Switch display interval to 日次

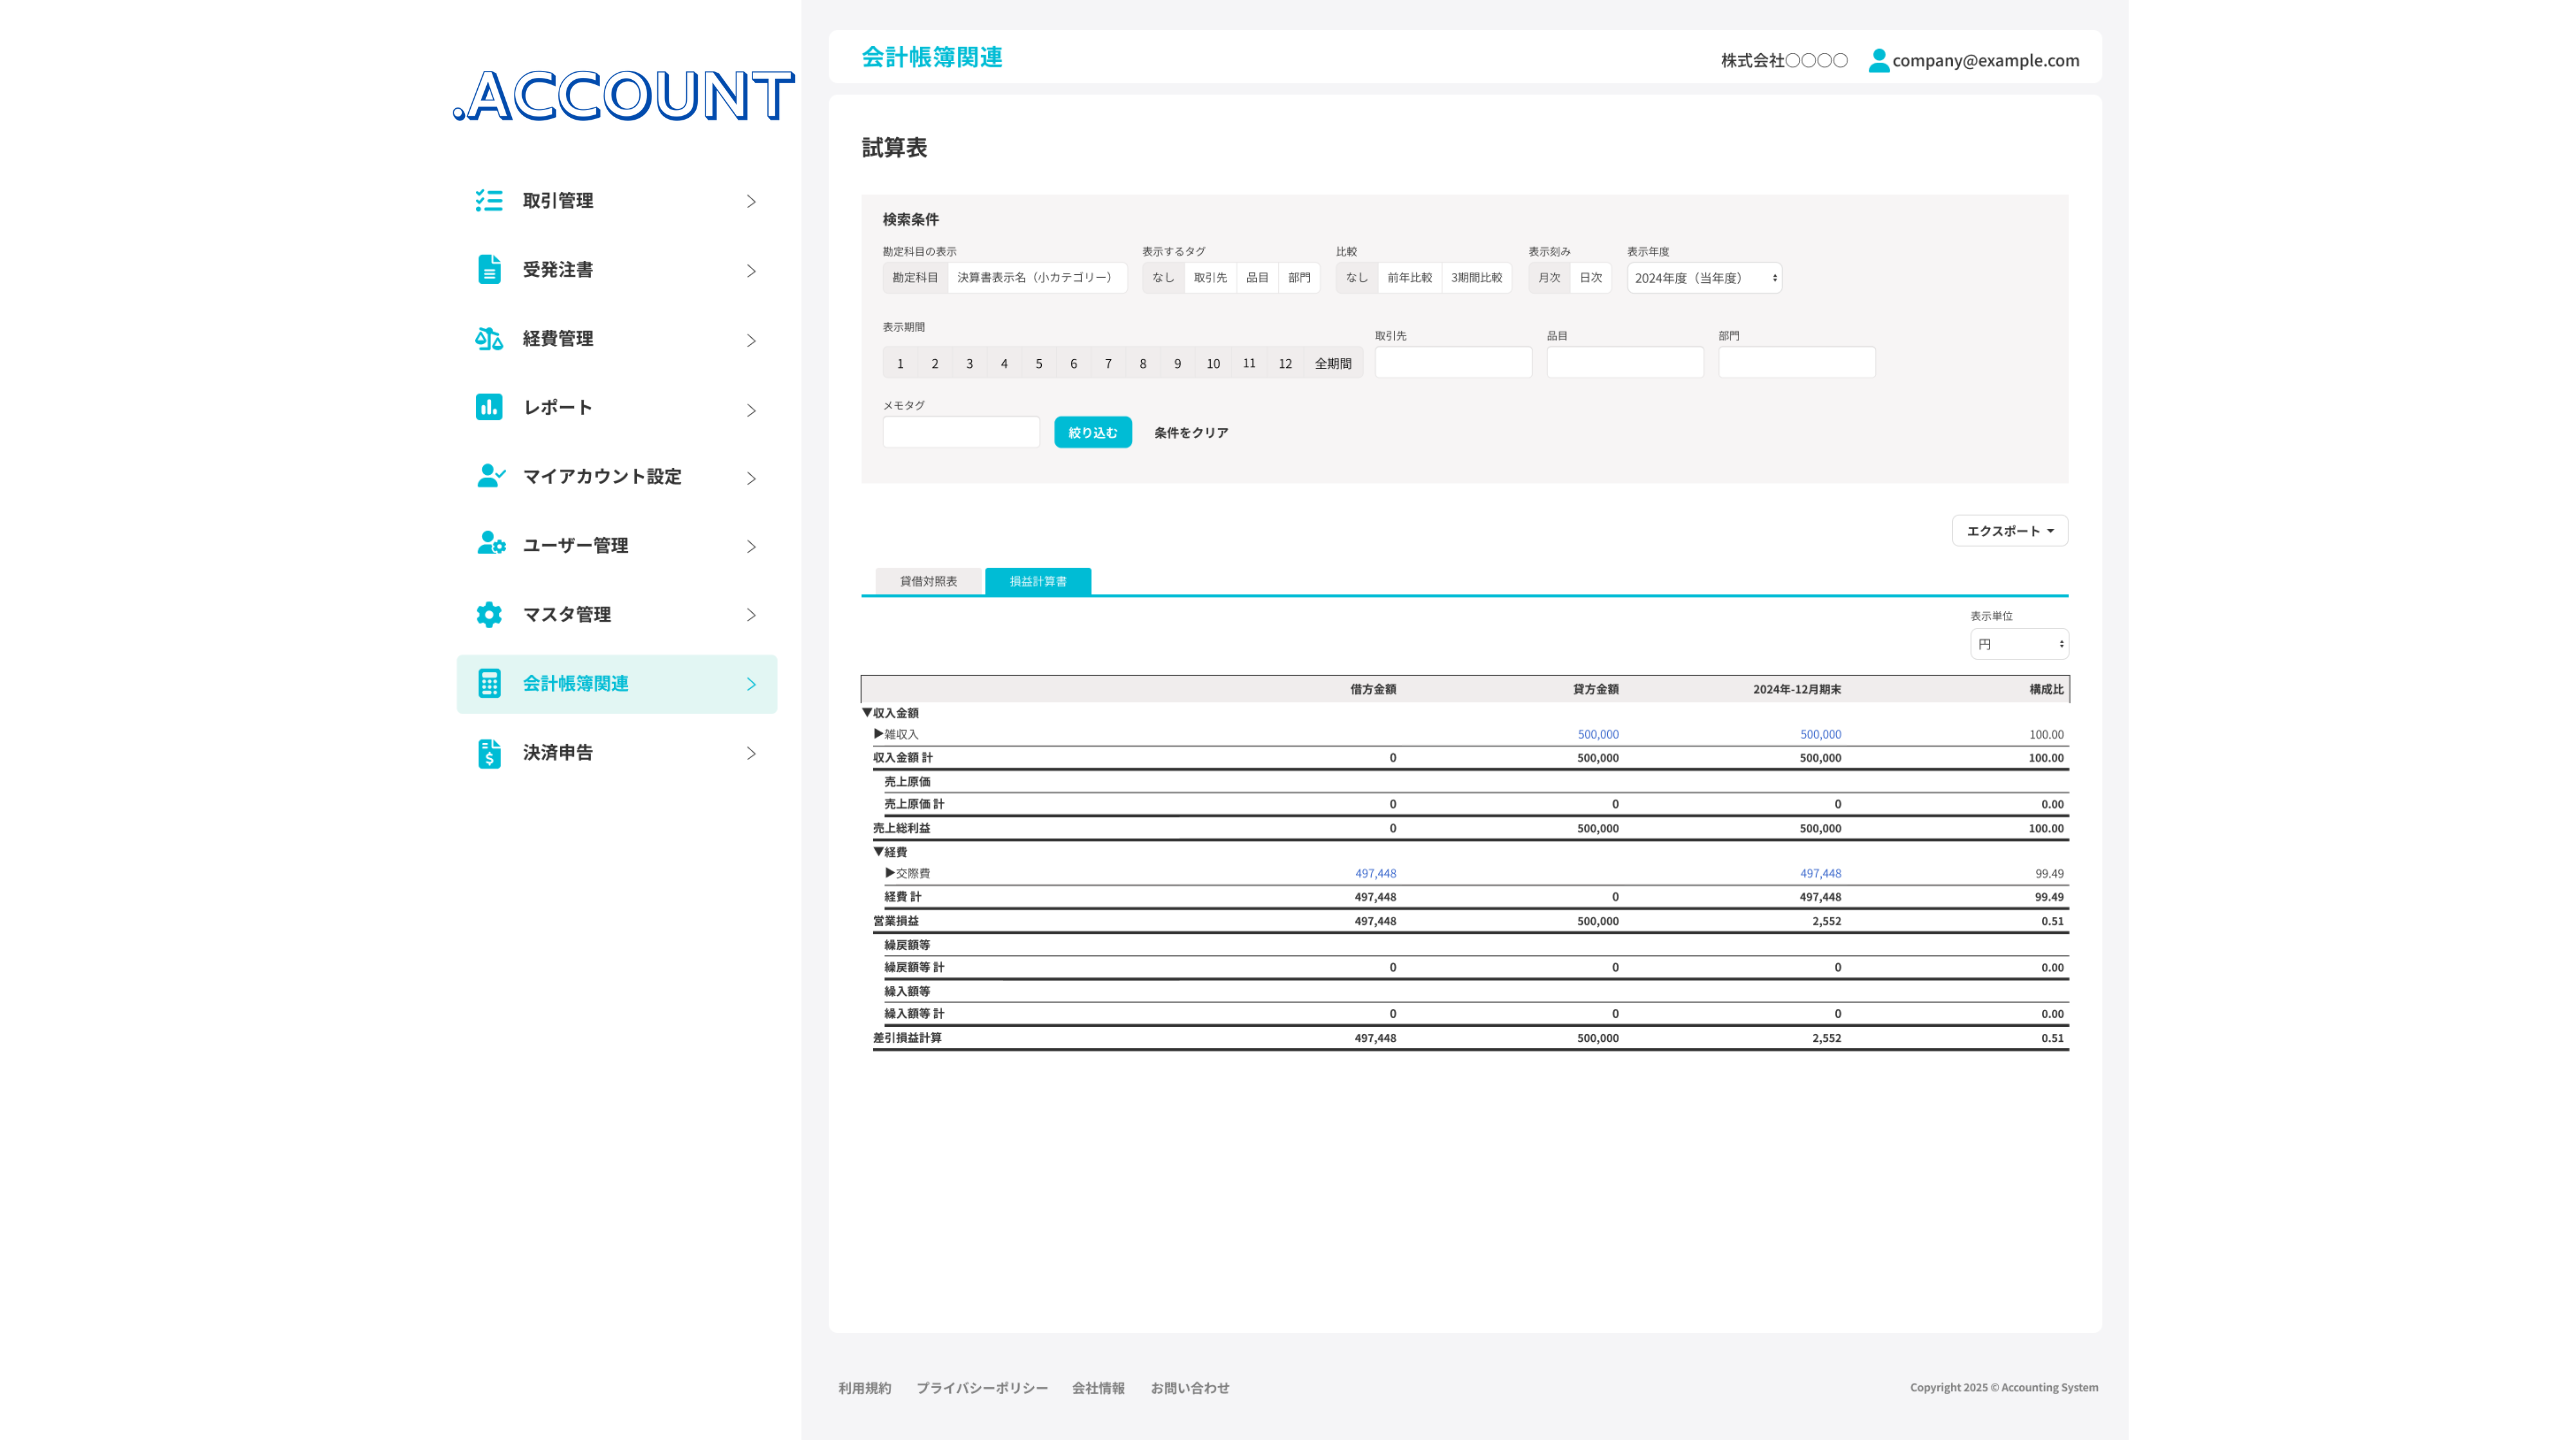click(1590, 278)
